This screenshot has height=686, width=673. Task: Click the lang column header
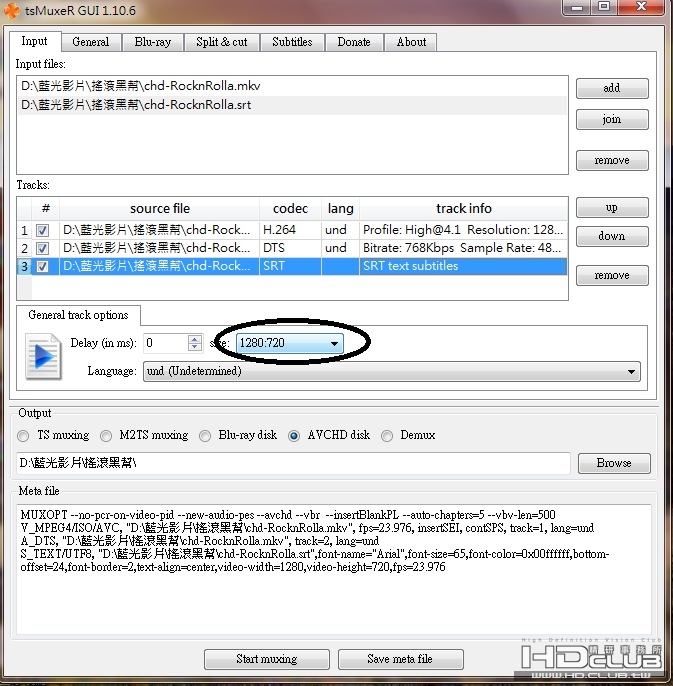(x=340, y=209)
